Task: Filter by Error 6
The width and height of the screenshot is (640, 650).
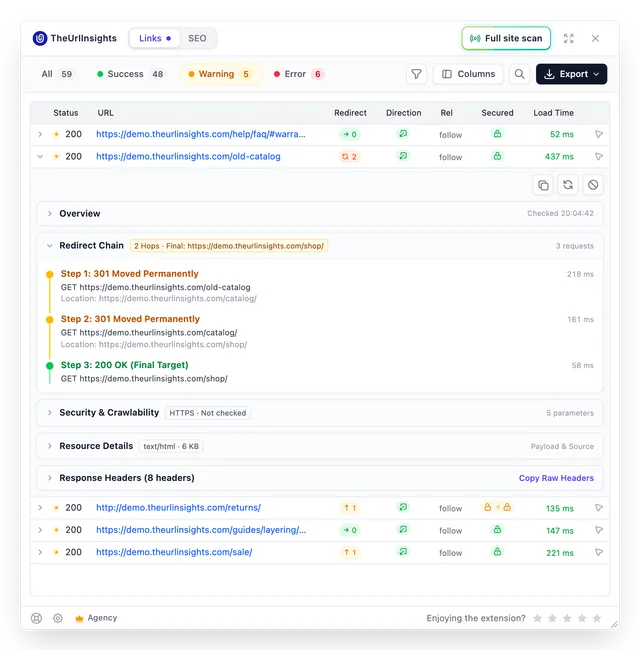Action: point(298,74)
